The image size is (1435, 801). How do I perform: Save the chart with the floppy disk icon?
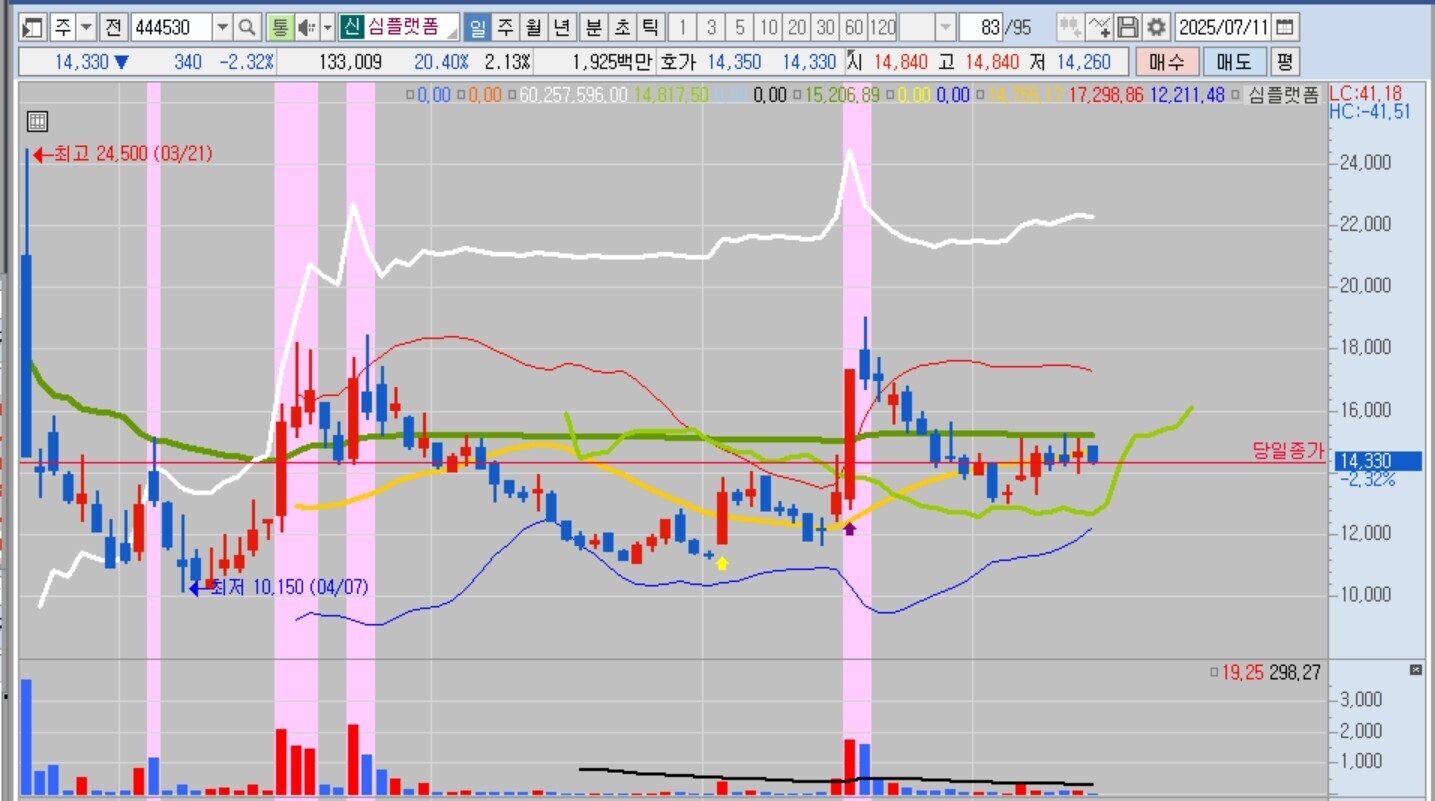1128,27
